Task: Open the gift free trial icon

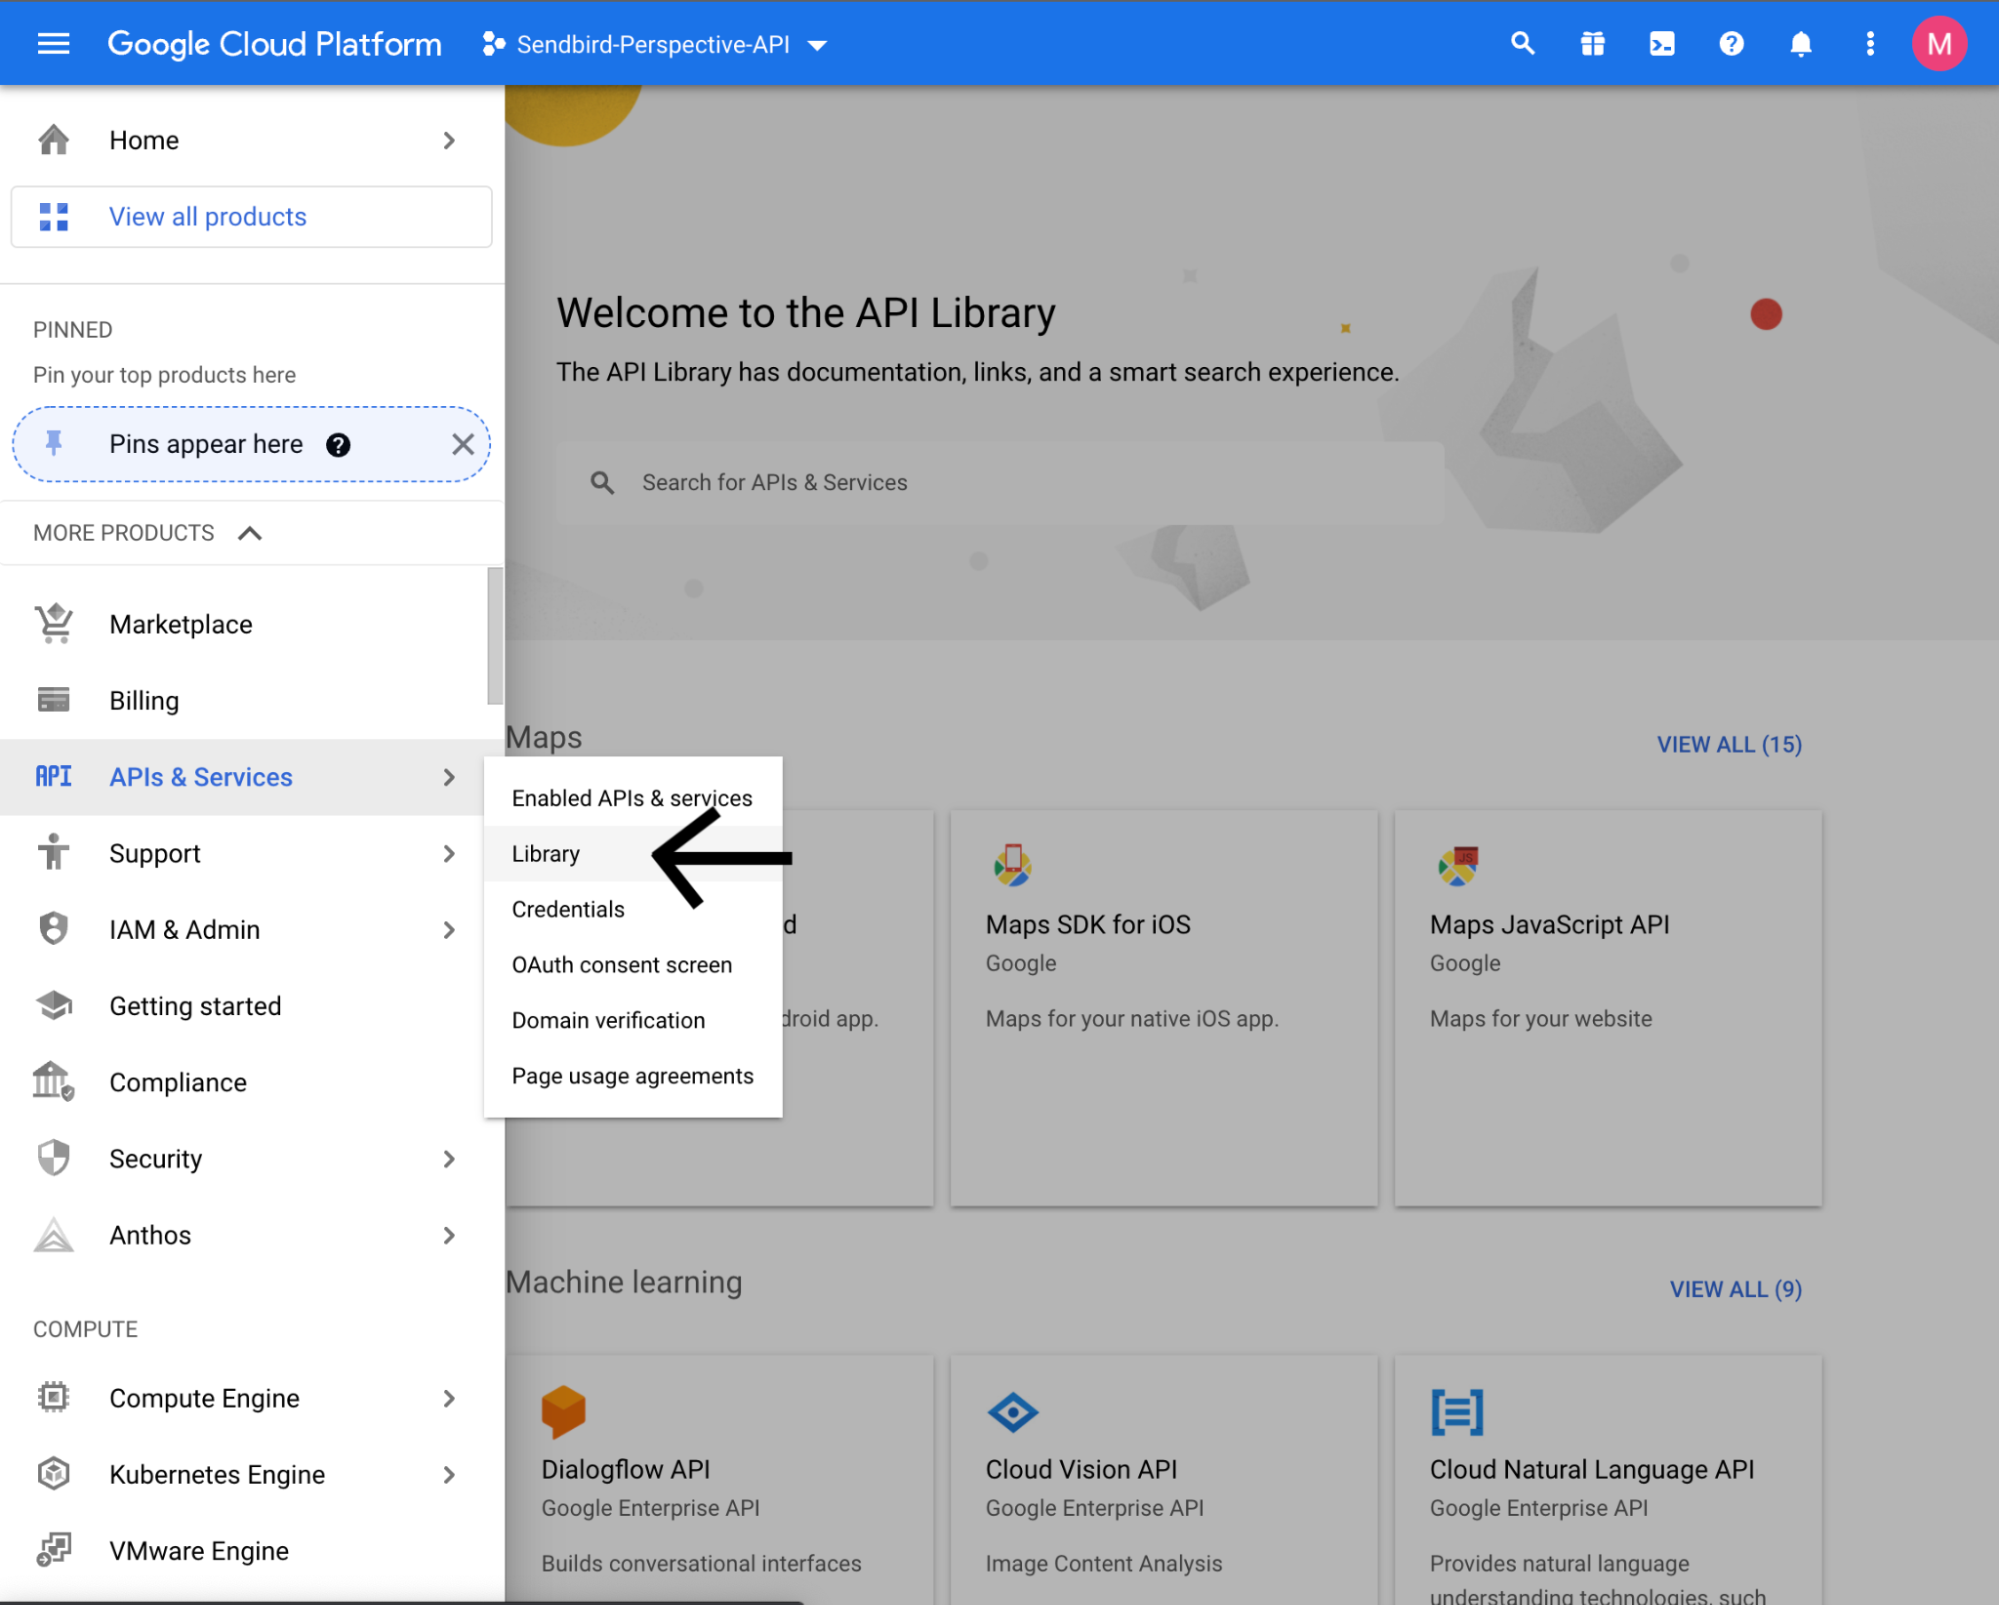Action: pos(1592,44)
